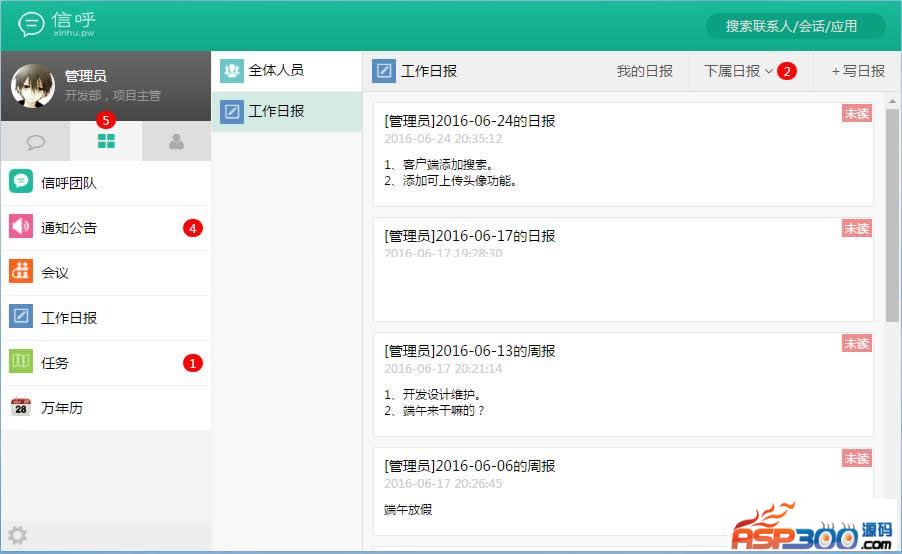
Task: Switch to the contacts person tab icon
Action: click(x=176, y=142)
